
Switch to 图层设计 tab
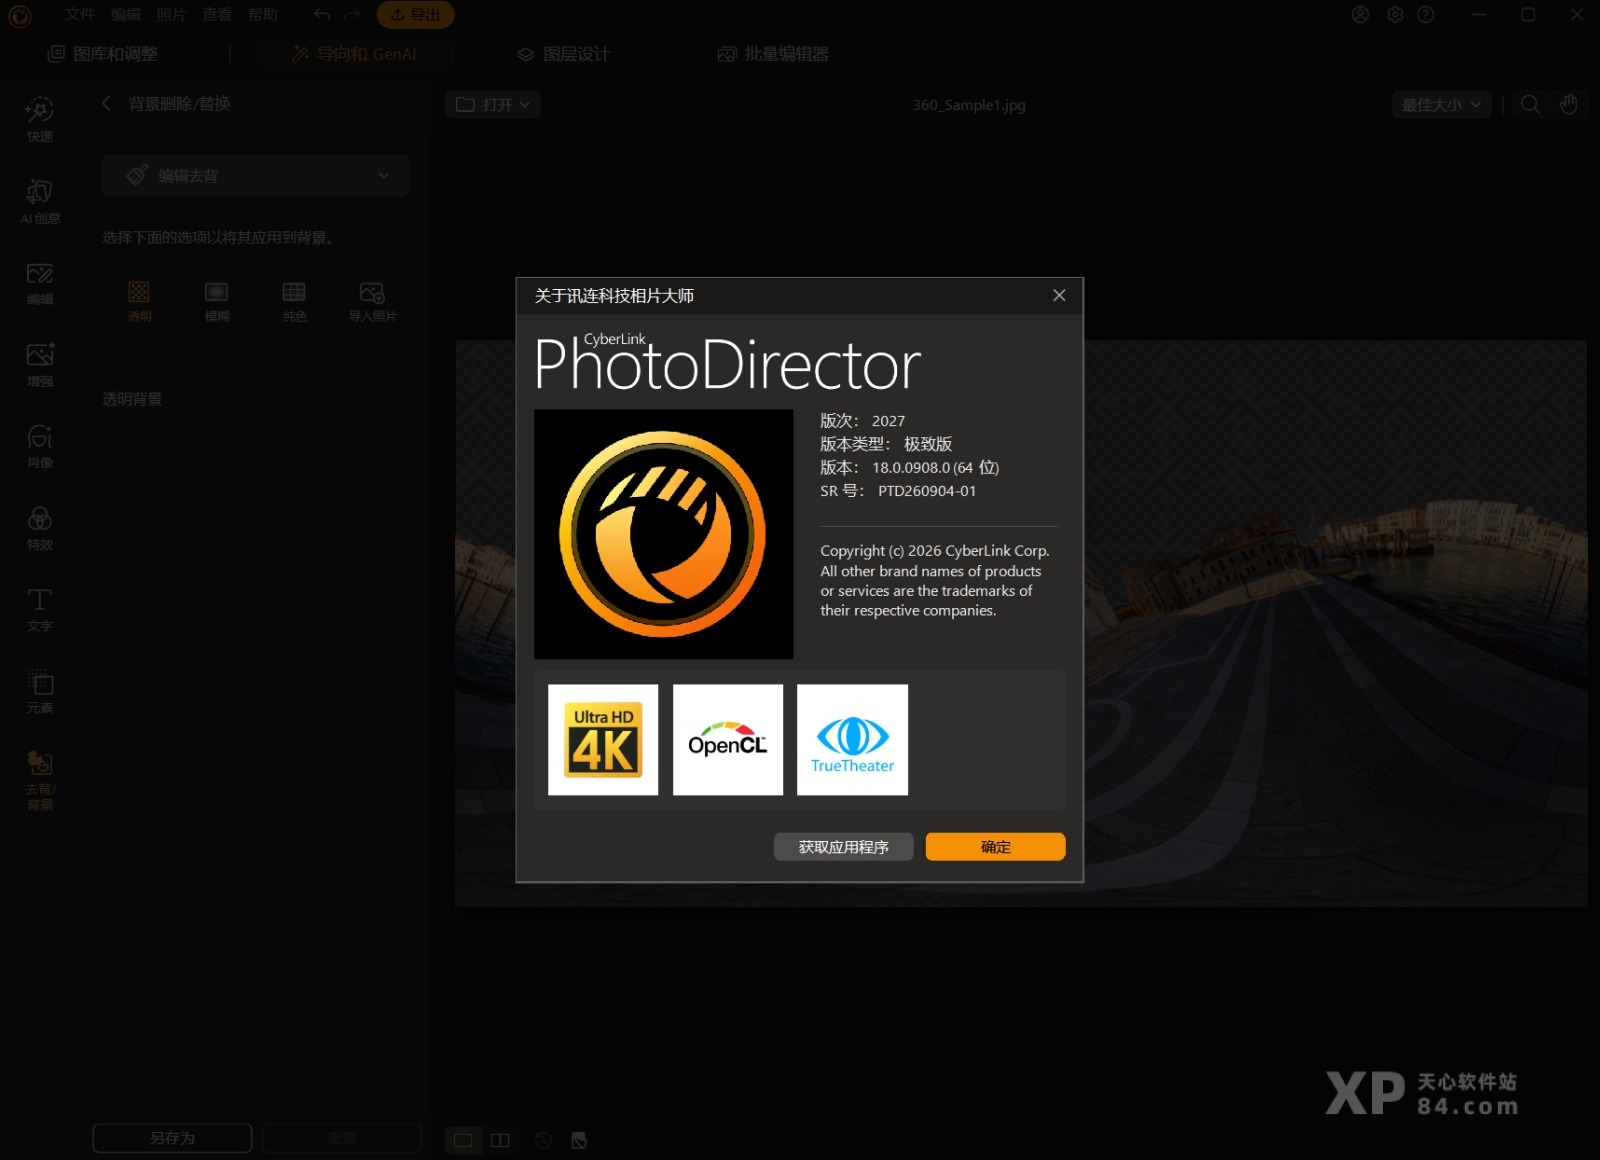pyautogui.click(x=563, y=54)
